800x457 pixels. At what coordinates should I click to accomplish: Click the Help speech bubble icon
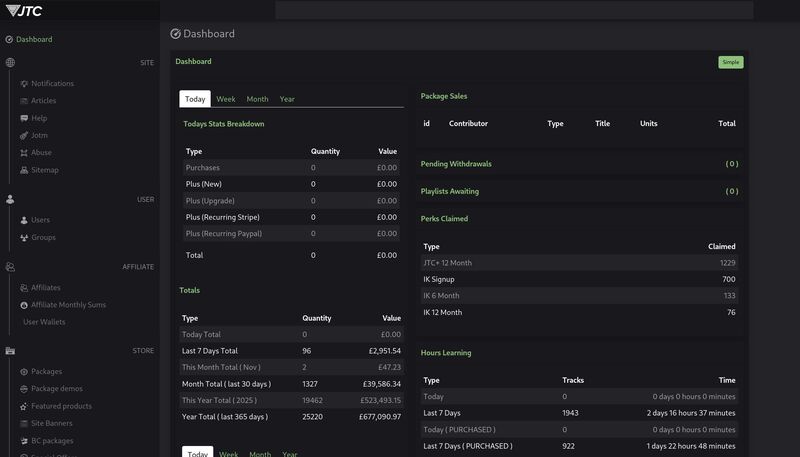point(24,118)
